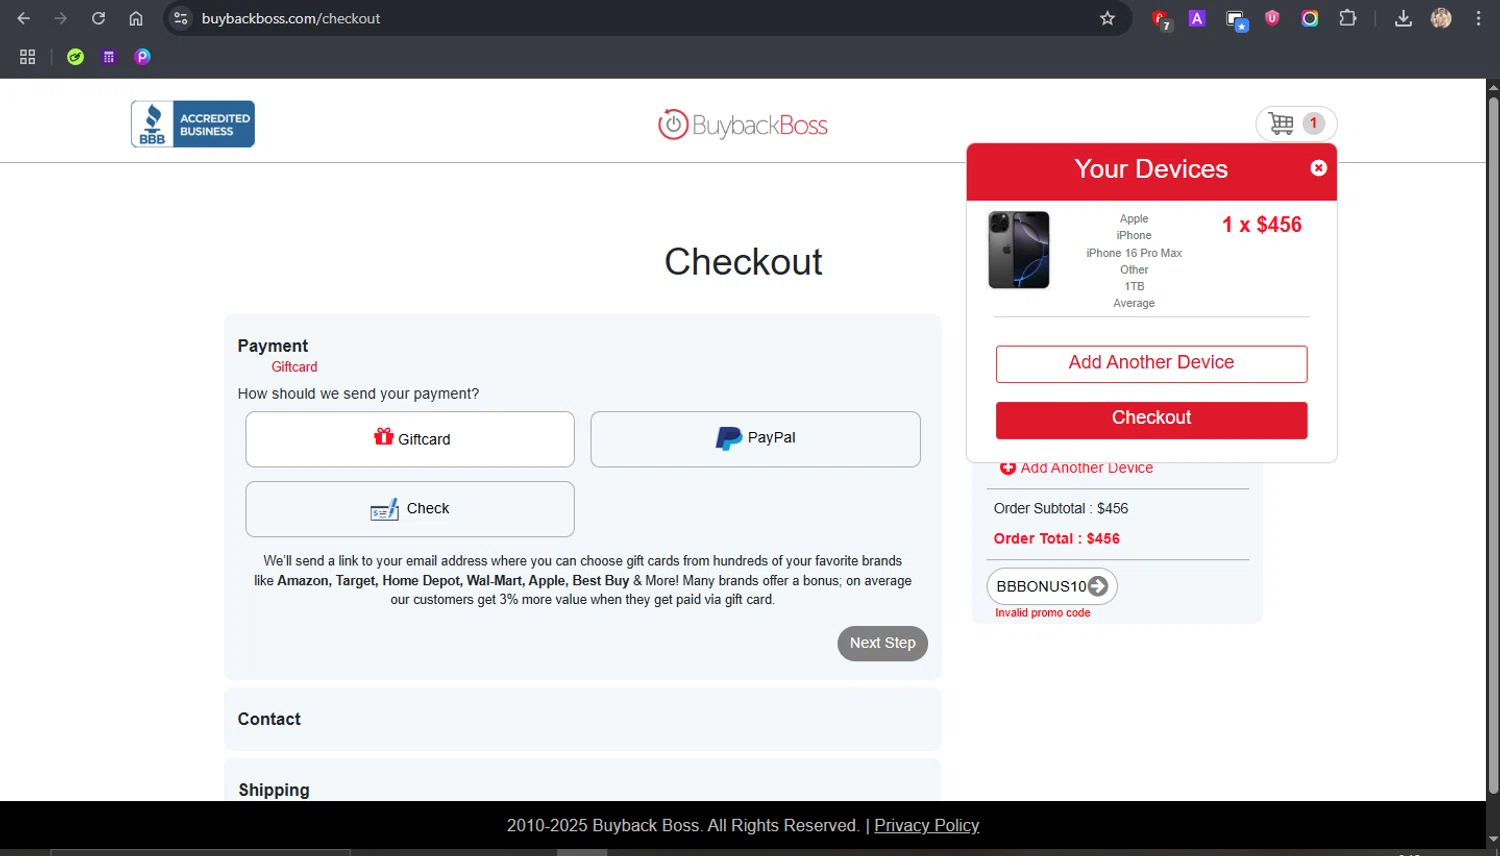1500x856 pixels.
Task: Click the Average condition text
Action: coord(1134,303)
